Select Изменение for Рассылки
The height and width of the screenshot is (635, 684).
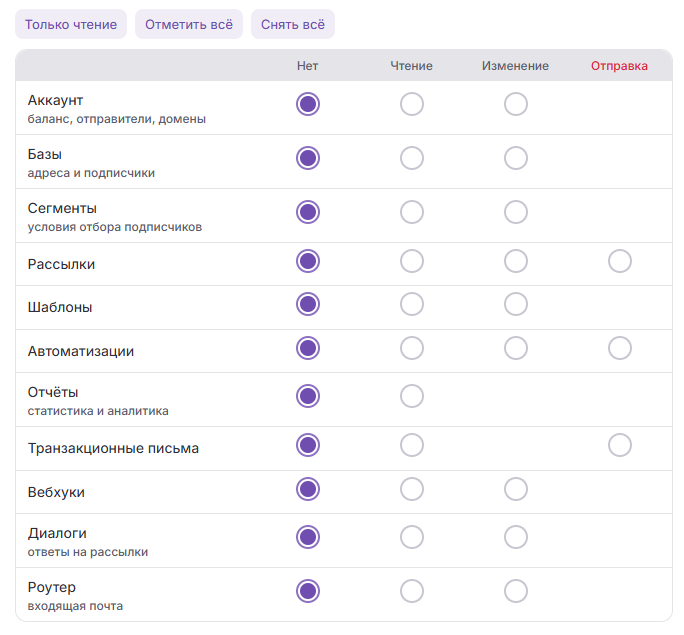coord(516,261)
